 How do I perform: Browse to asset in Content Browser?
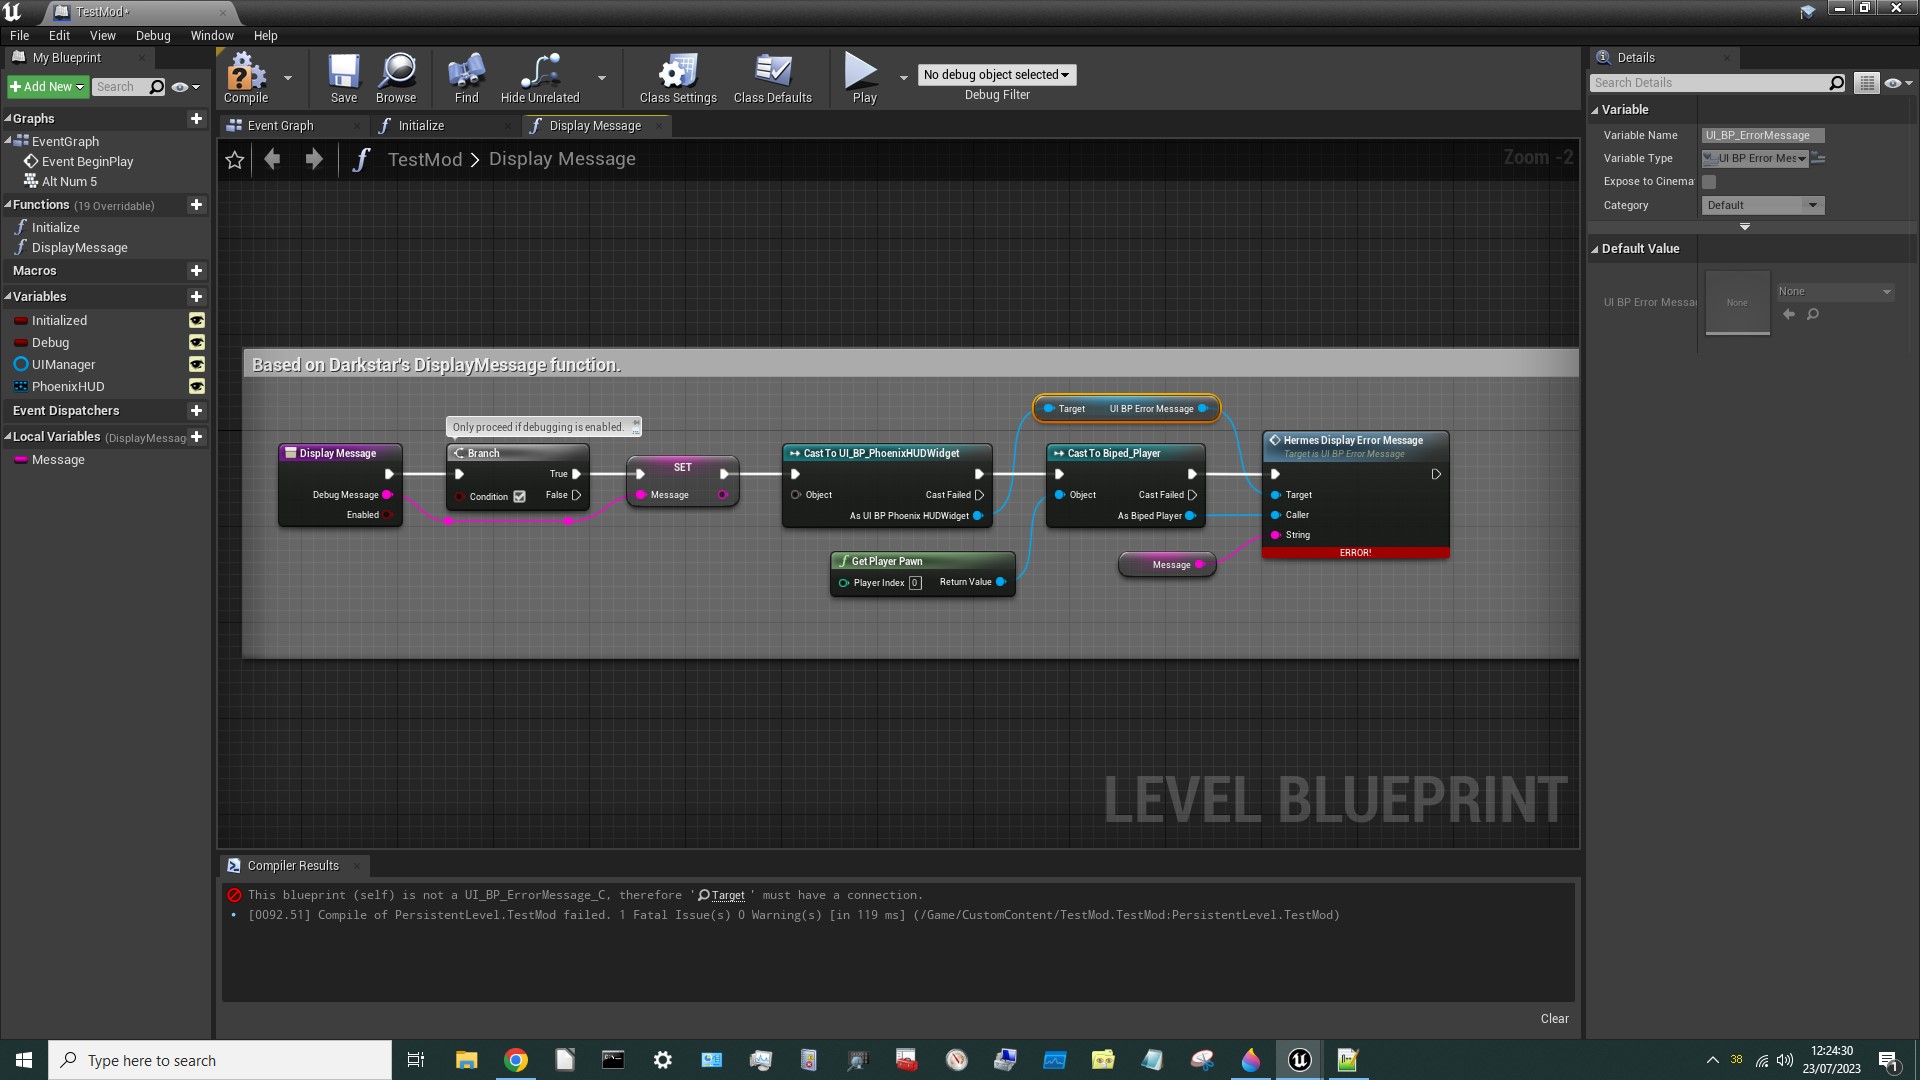coord(396,79)
